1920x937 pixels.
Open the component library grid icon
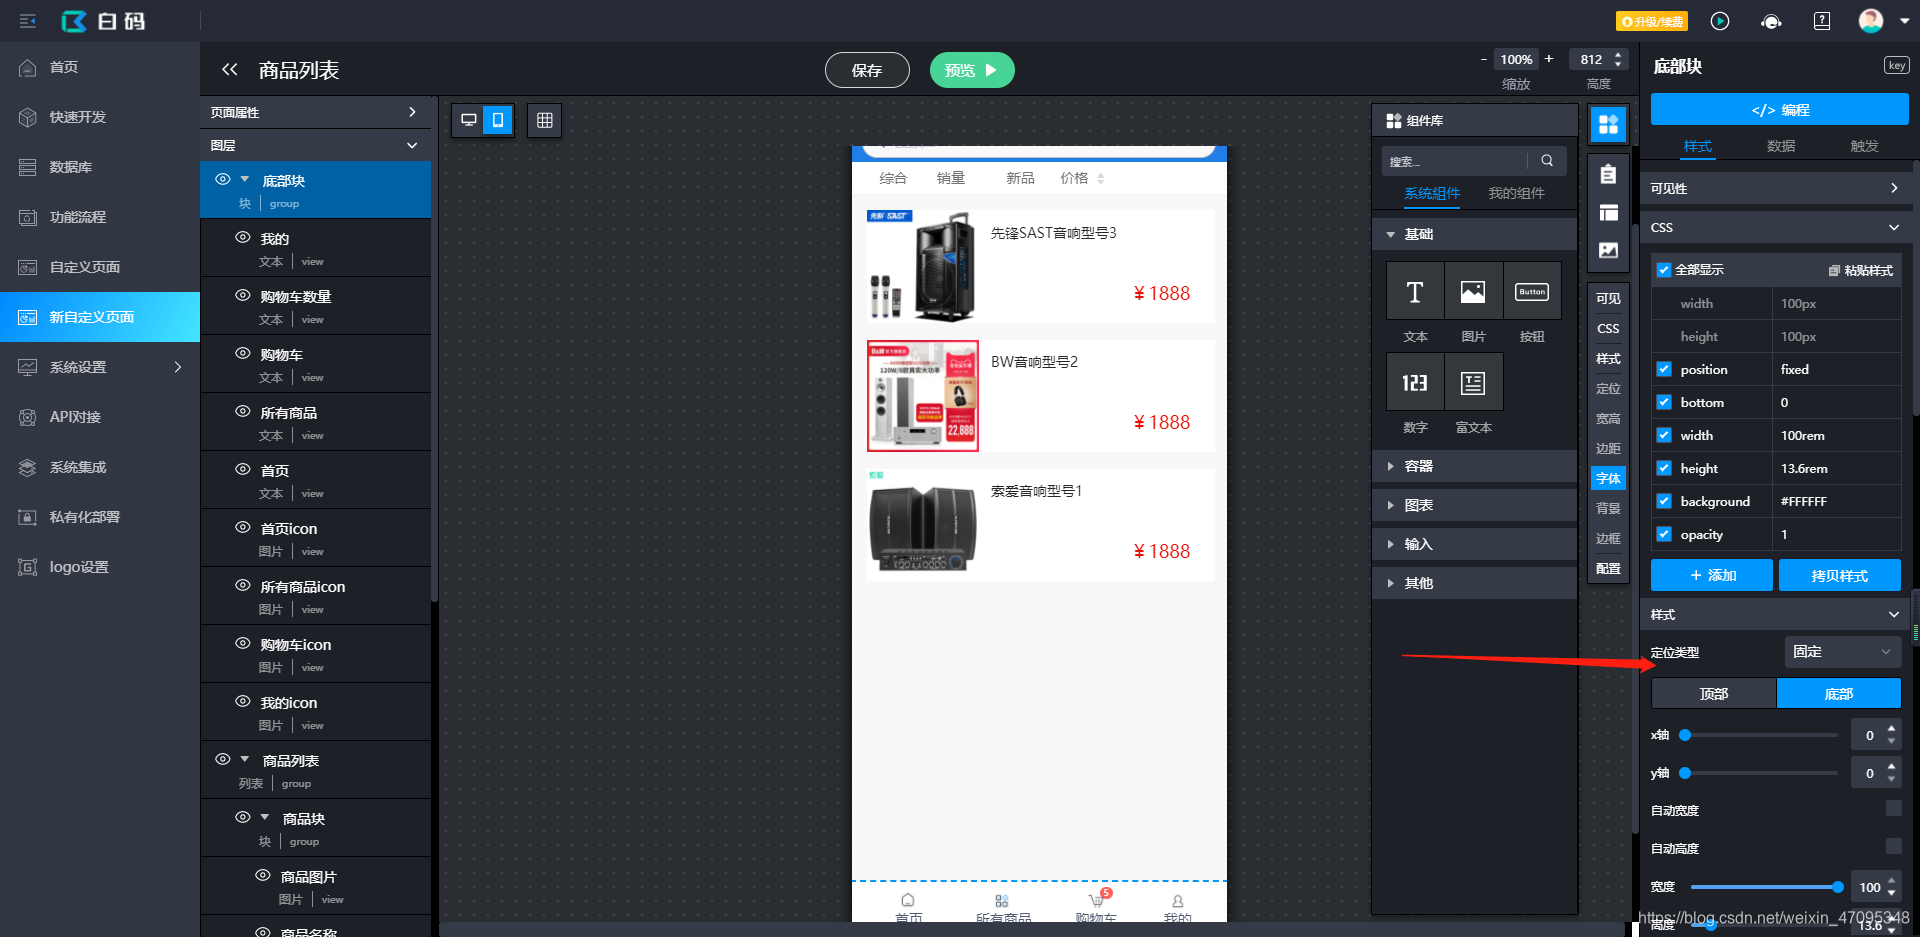click(x=1608, y=124)
